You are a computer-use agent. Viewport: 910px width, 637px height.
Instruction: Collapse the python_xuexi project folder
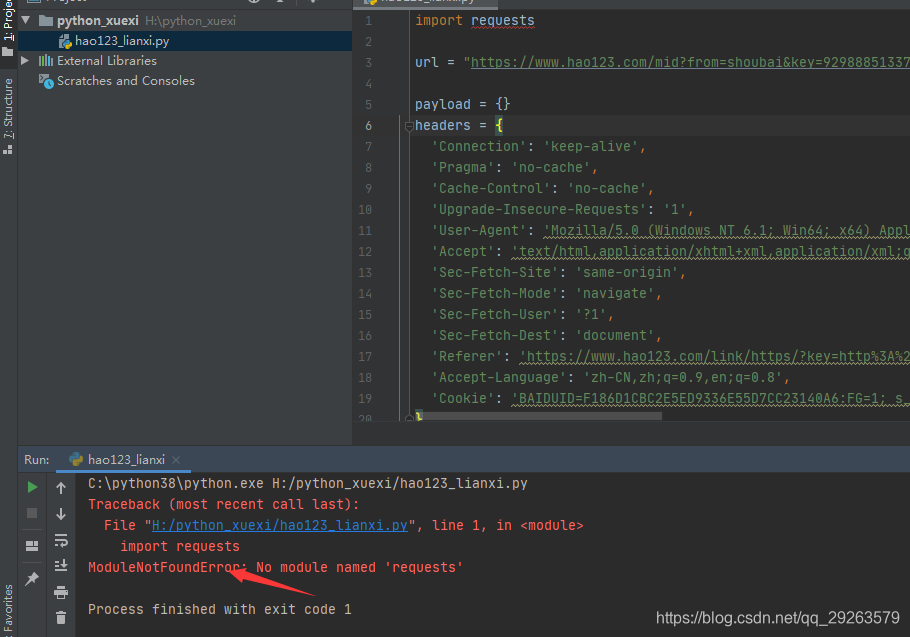26,20
